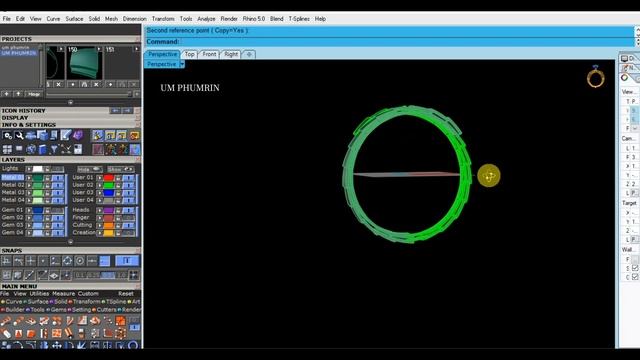Click the Hide button in Layers
This screenshot has width=640, height=360.
click(89, 169)
